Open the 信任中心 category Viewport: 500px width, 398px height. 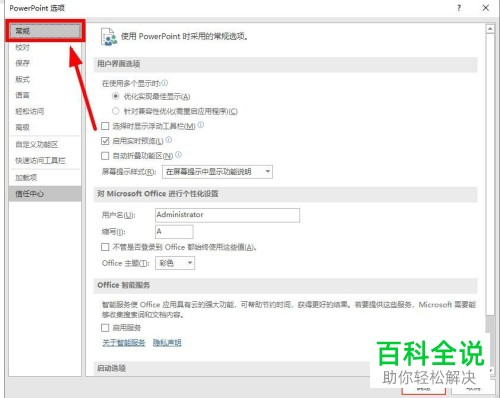coord(45,194)
